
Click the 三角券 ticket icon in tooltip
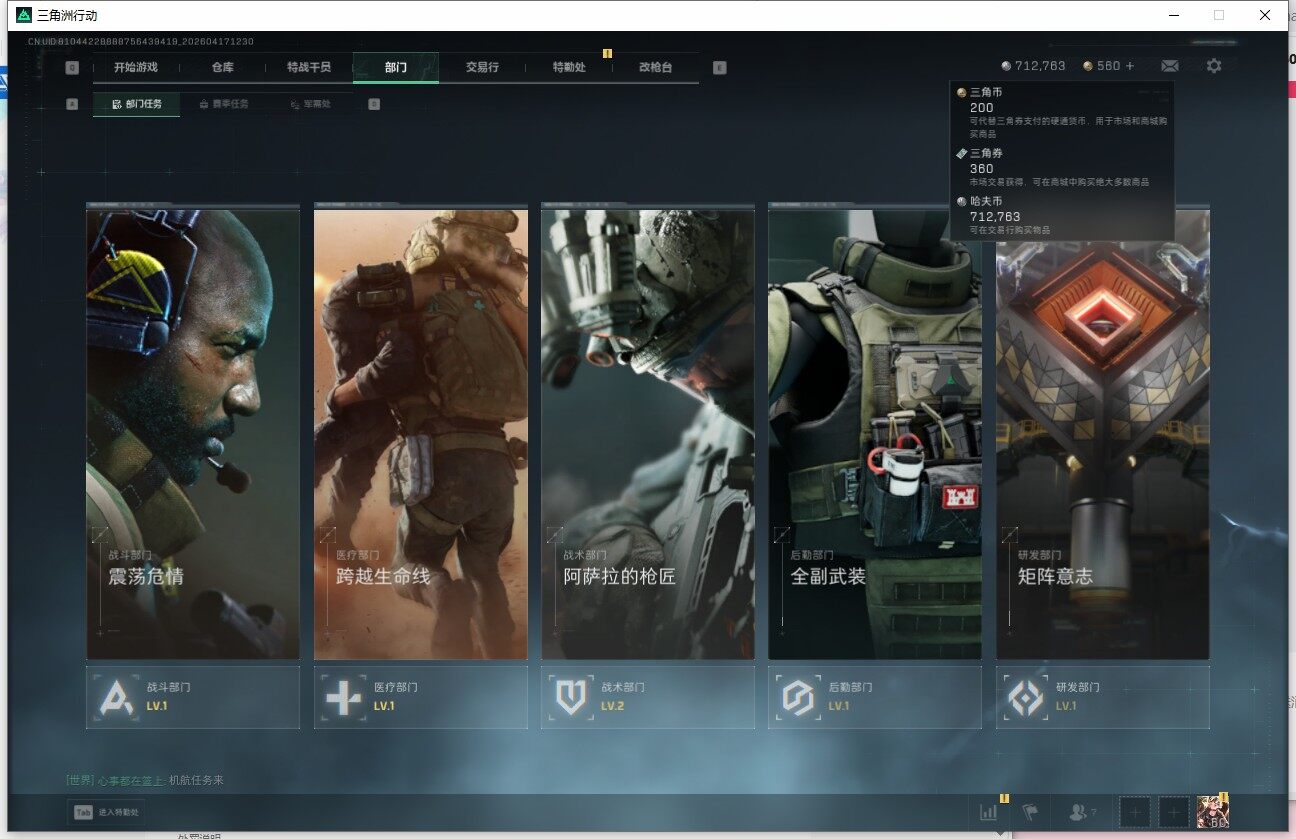point(962,153)
